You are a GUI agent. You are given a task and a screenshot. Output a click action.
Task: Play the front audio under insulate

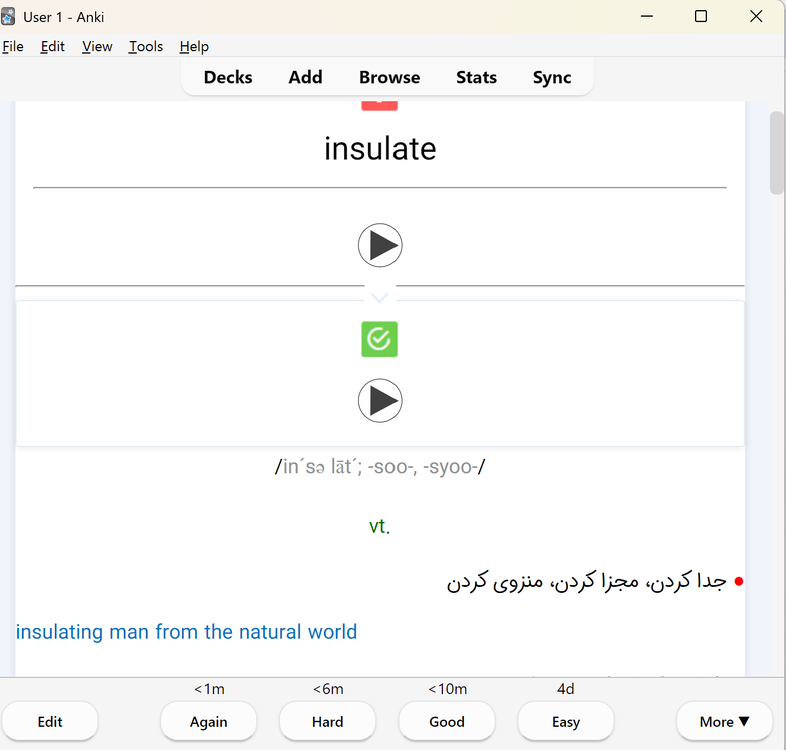pyautogui.click(x=380, y=245)
